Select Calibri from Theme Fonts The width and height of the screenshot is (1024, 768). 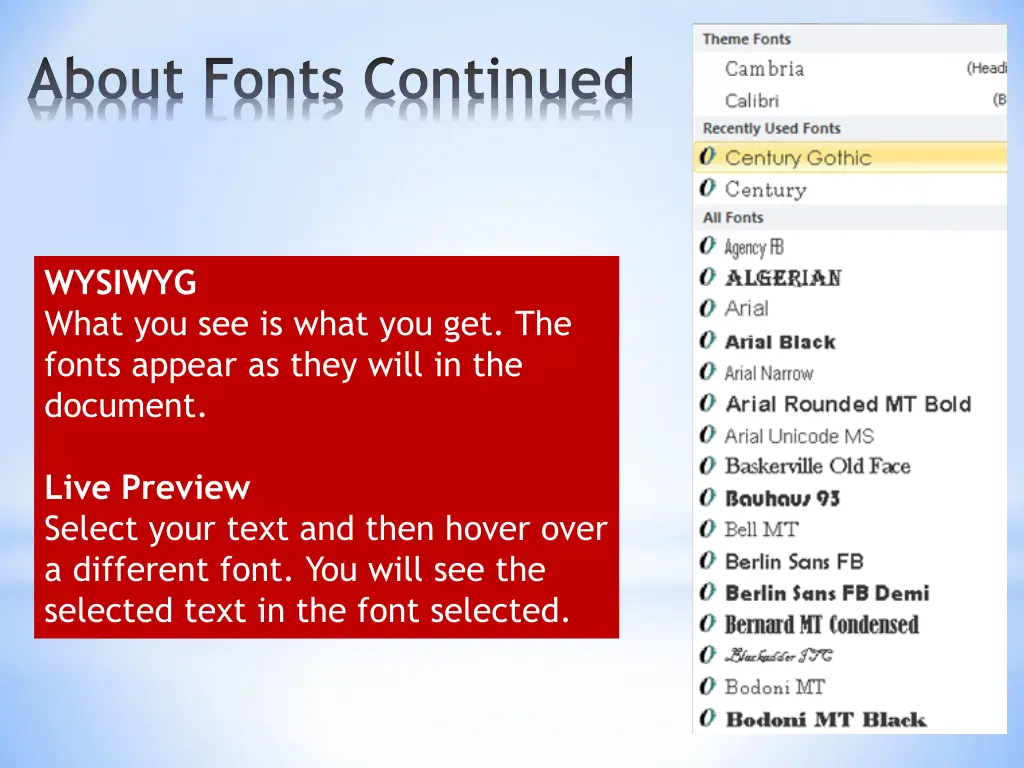[850, 101]
